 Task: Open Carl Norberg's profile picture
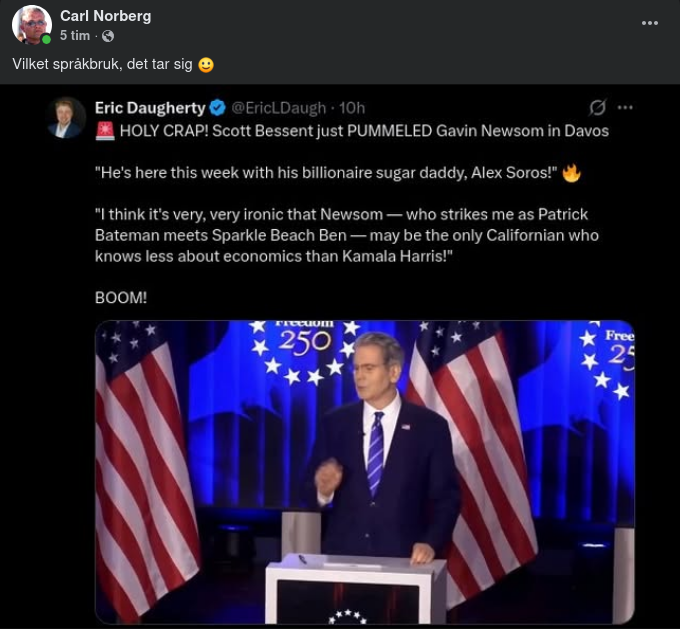tap(31, 24)
